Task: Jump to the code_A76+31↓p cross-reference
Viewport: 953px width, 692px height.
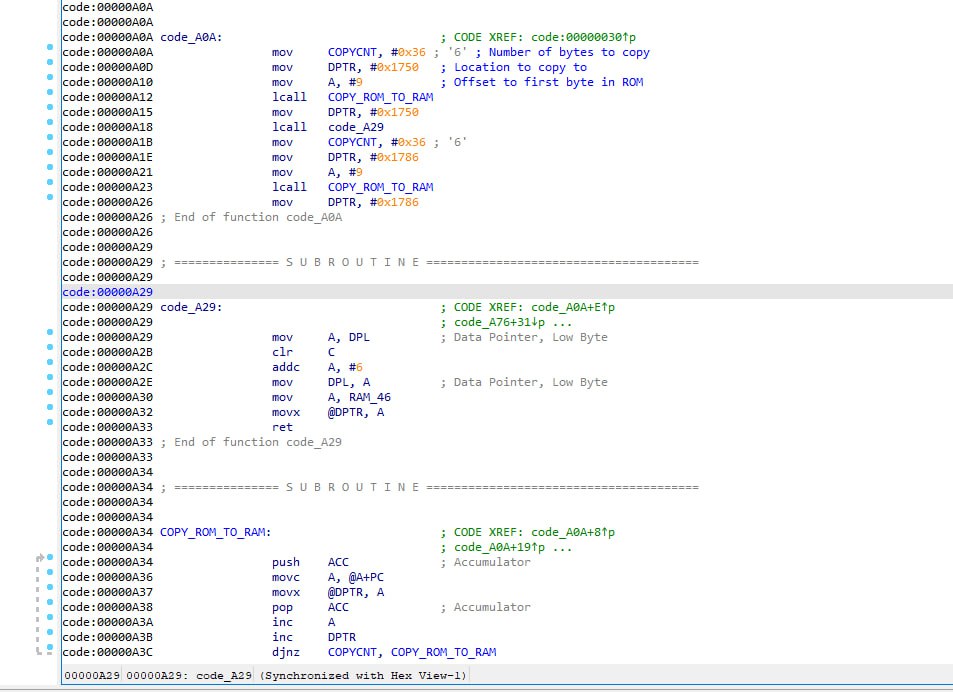Action: (501, 322)
